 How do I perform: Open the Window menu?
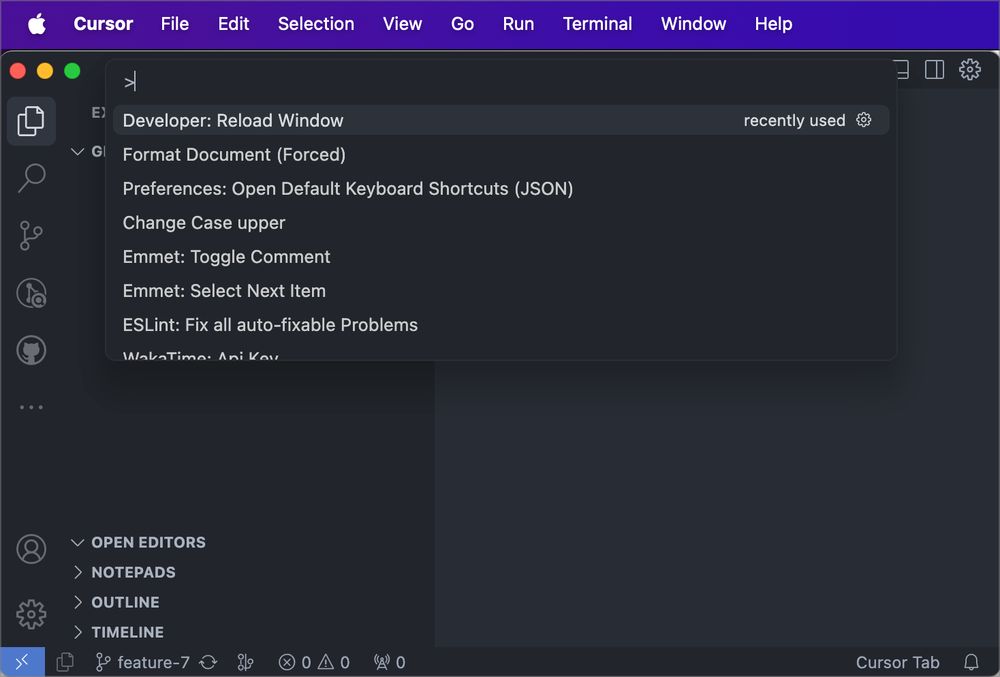693,24
